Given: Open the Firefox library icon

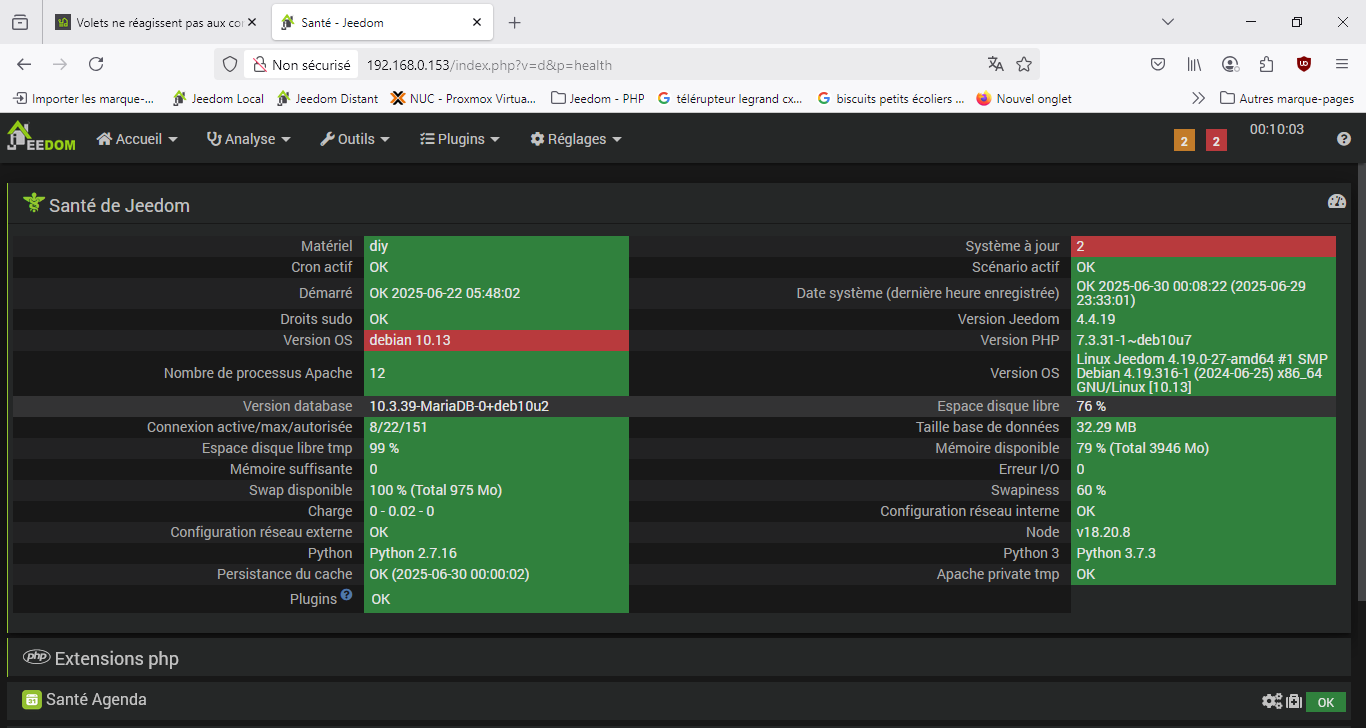Looking at the screenshot, I should point(1194,64).
